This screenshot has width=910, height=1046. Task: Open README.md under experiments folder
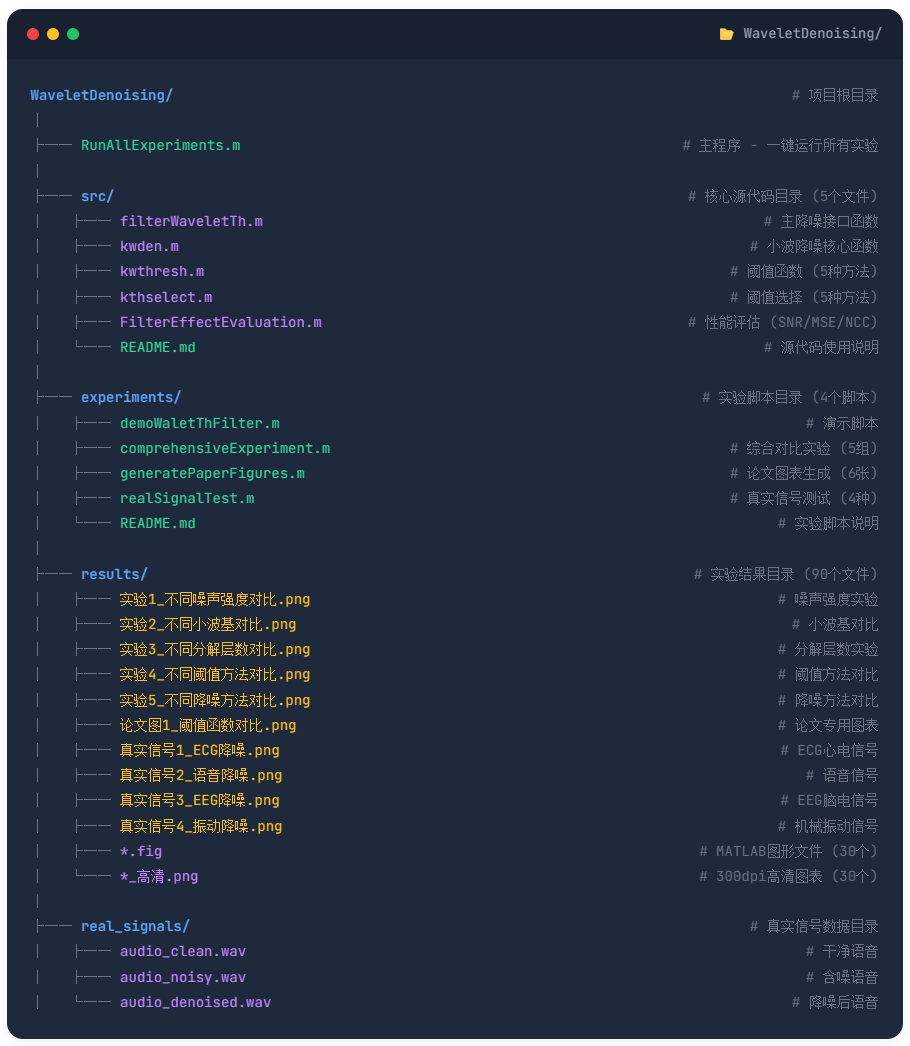157,523
